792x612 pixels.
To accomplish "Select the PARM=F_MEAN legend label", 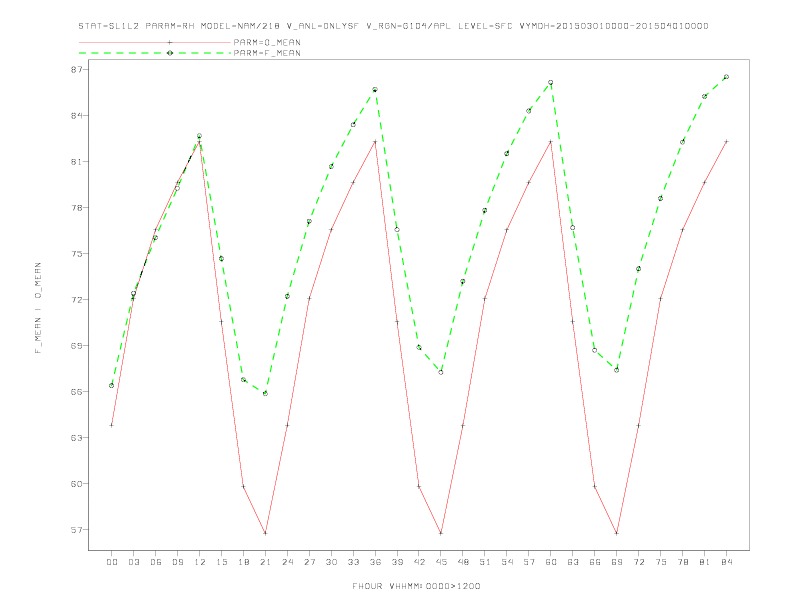I will (x=267, y=53).
